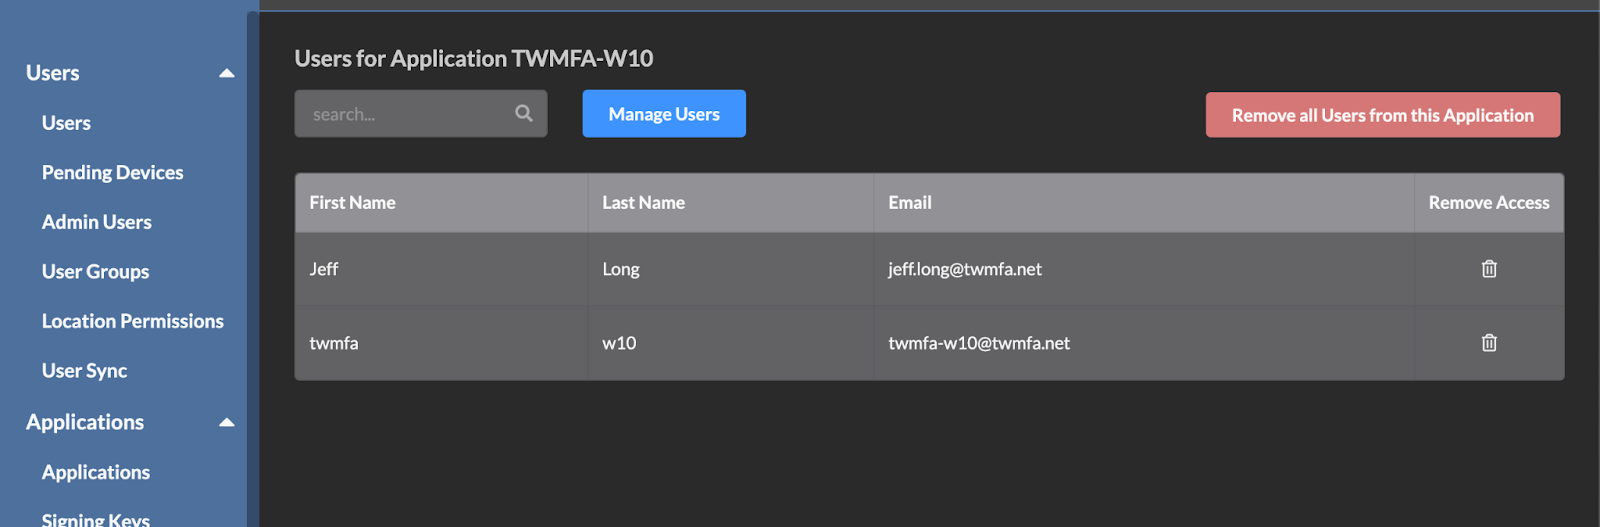Screen dimensions: 1600x527
Task: Open Pending Devices in the sidebar
Action: (x=113, y=172)
